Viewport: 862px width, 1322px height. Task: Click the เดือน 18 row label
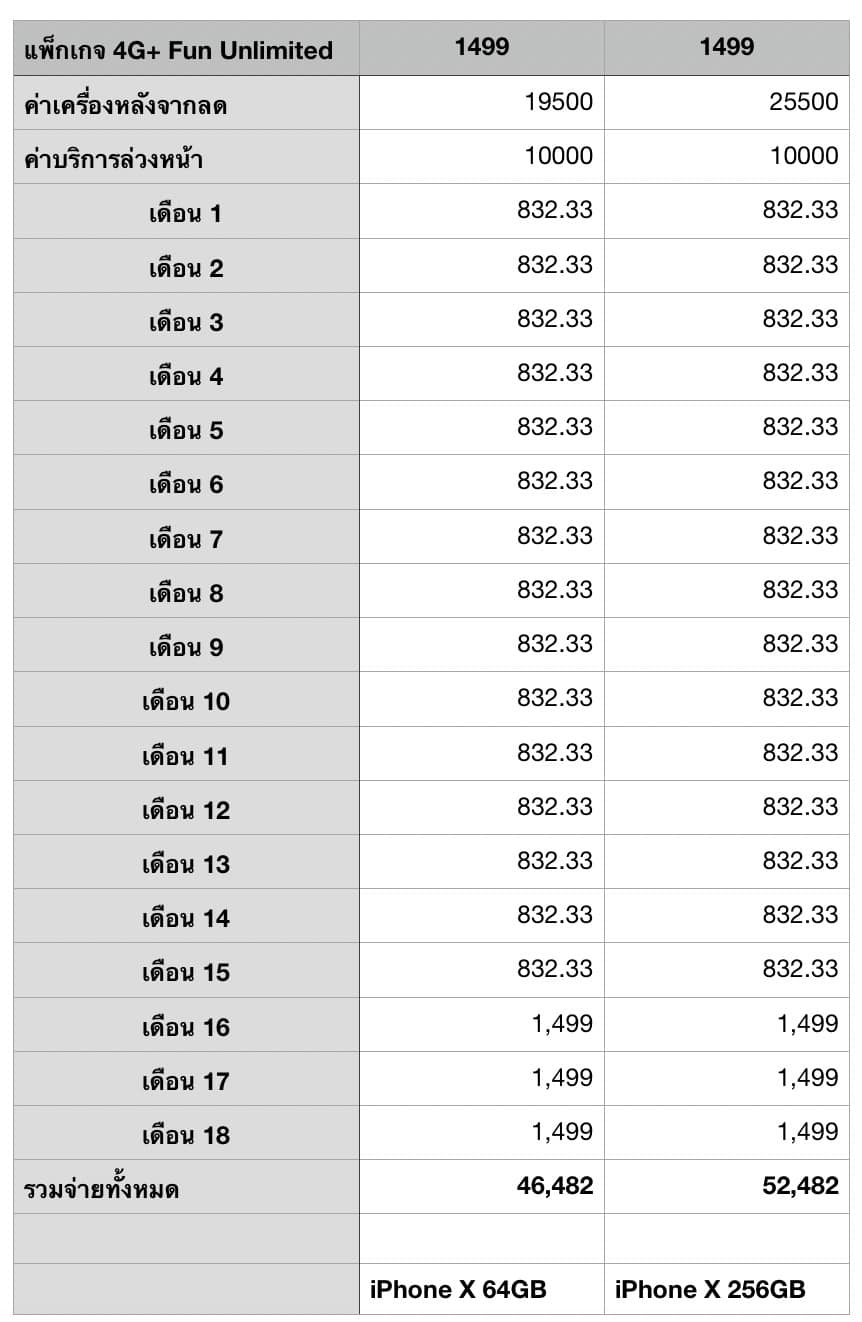pyautogui.click(x=185, y=1135)
